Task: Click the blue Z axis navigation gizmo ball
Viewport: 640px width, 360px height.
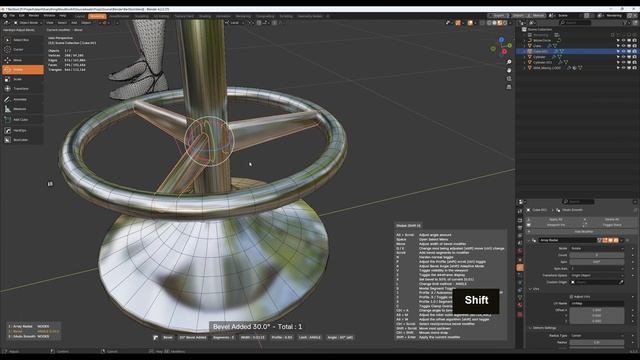Action: coord(501,40)
